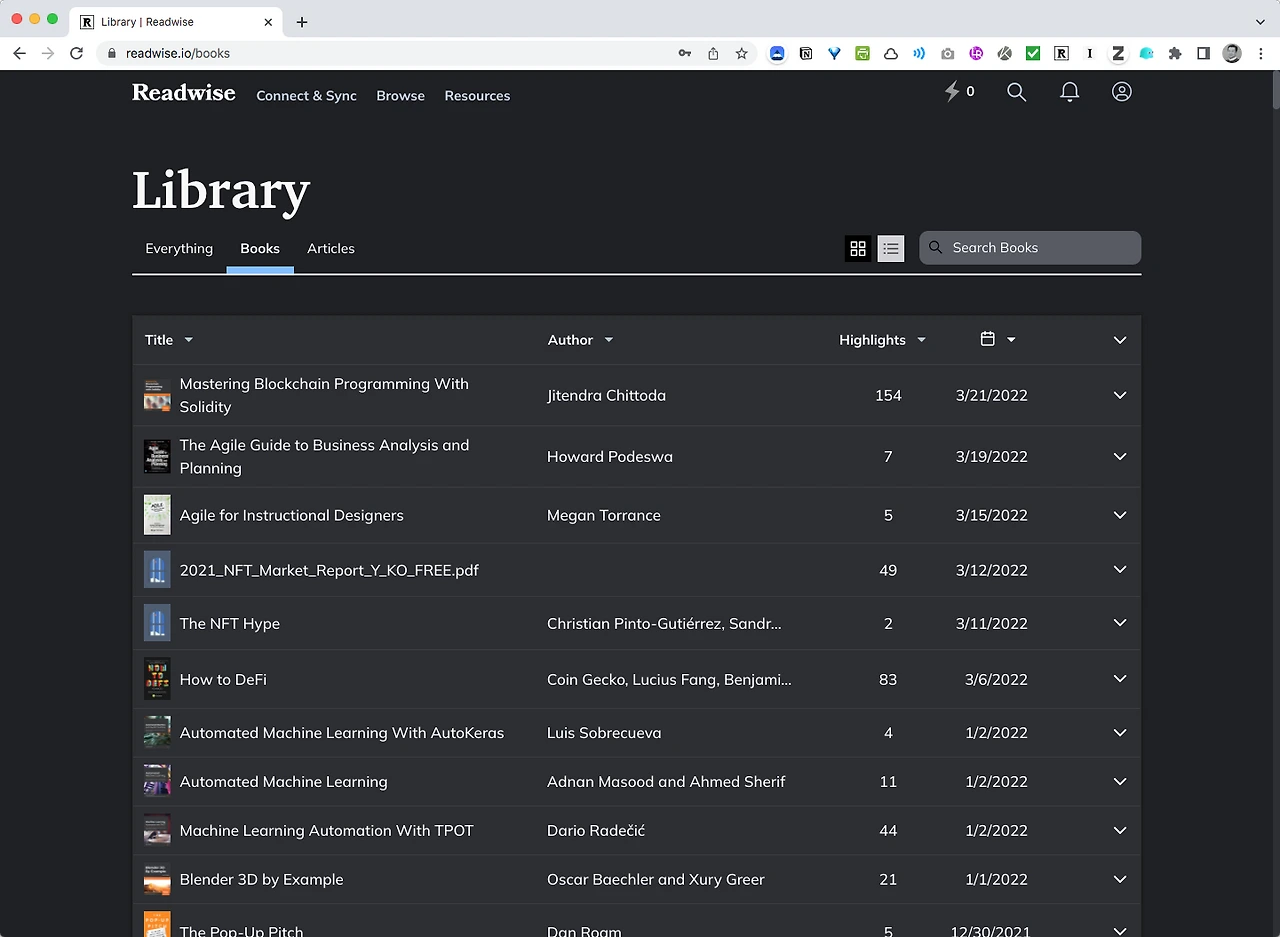Switch to list view layout
This screenshot has height=937, width=1280.
point(891,248)
